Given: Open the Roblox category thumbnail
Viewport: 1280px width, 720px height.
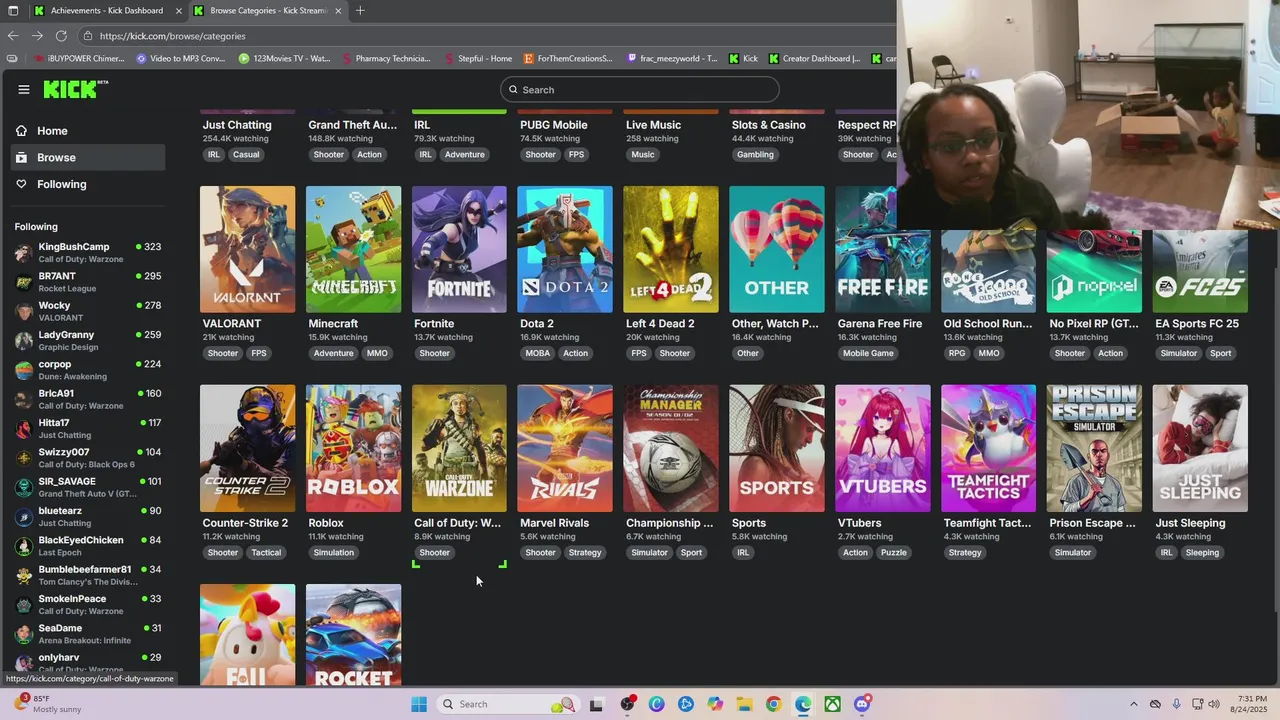Looking at the screenshot, I should [x=353, y=448].
